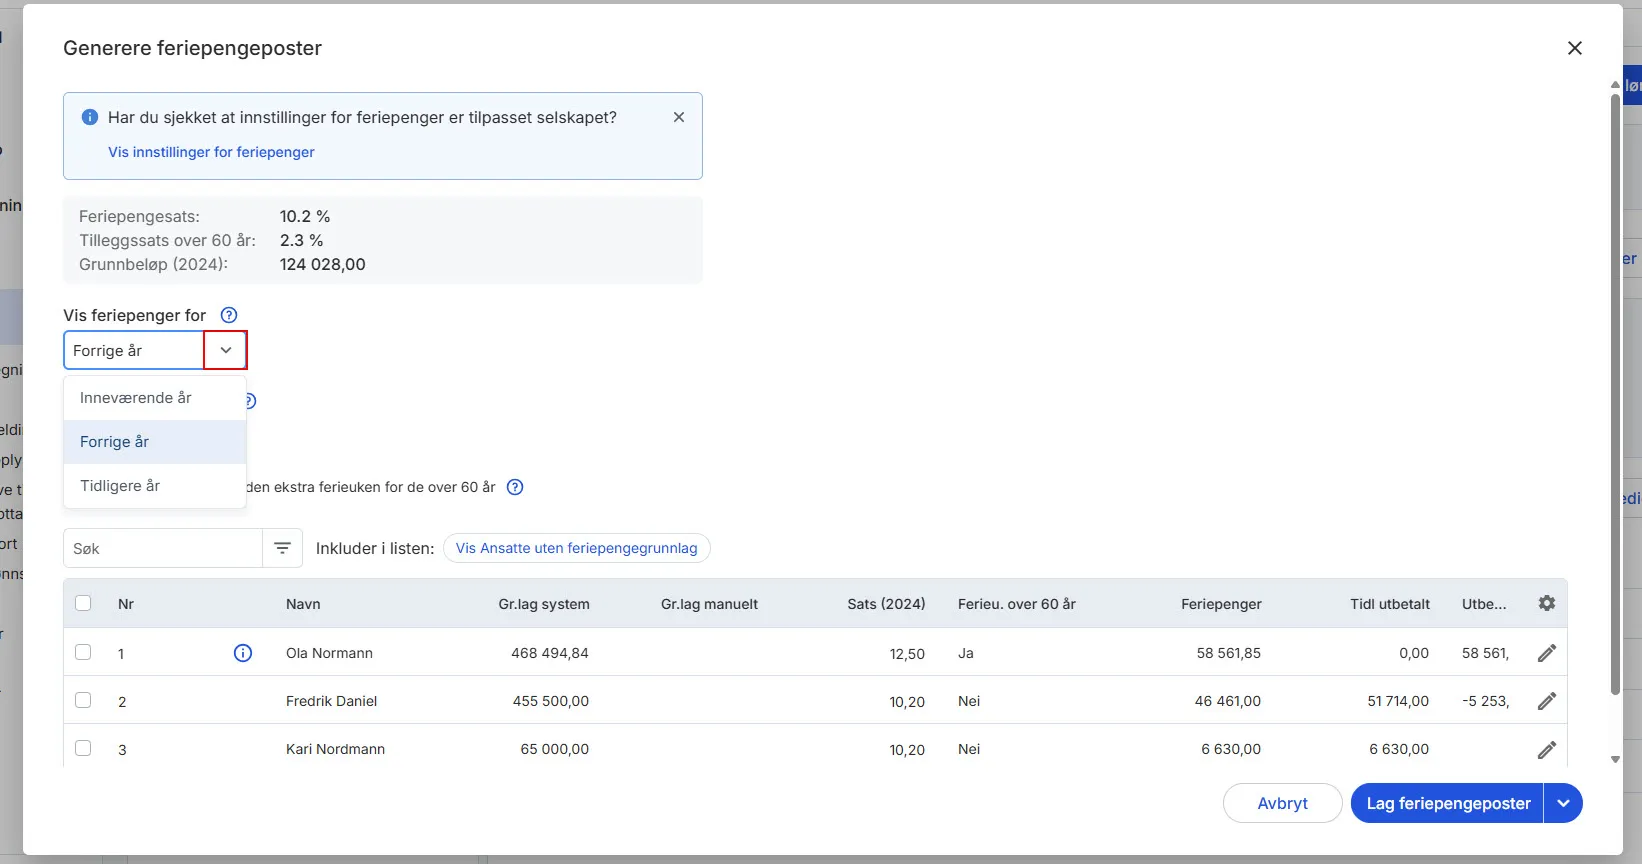Dismiss the feriepenger settings info banner

point(679,117)
